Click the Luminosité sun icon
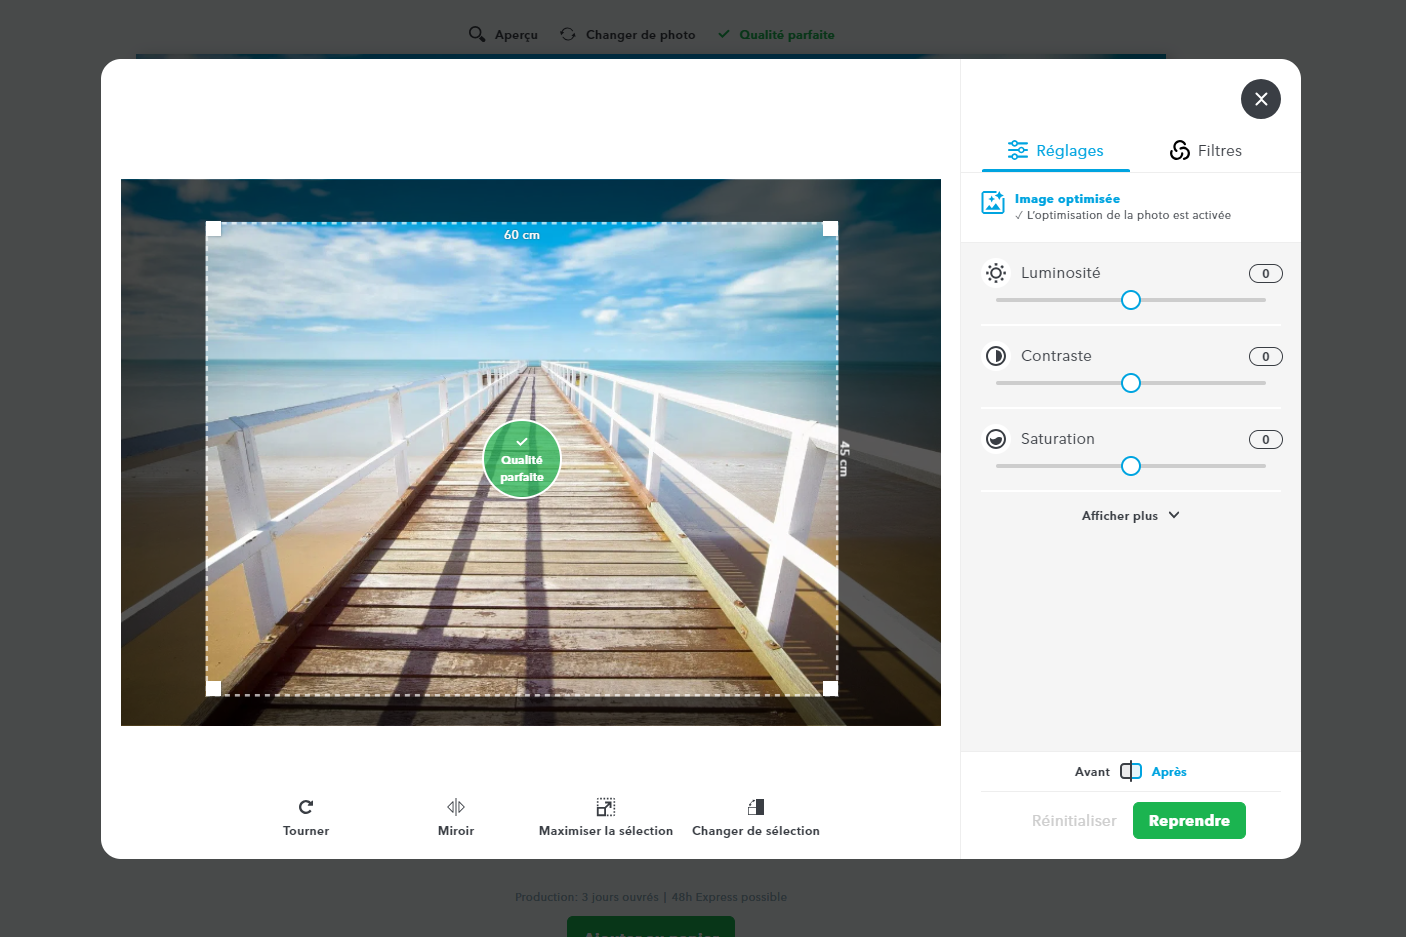Screen dimensions: 1406x937 pyautogui.click(x=996, y=273)
